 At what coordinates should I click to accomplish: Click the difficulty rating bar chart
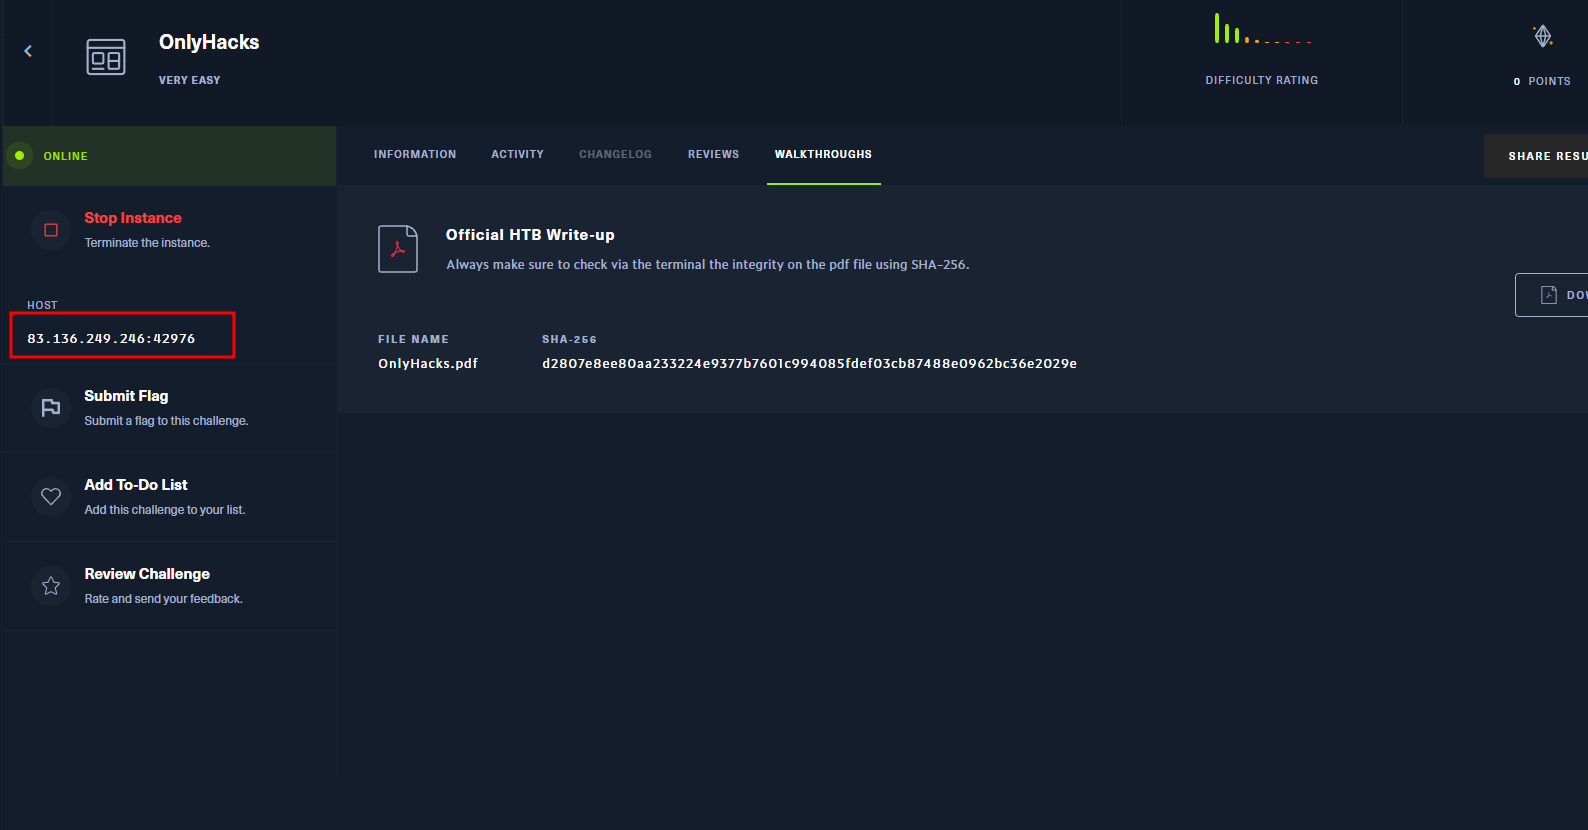[1262, 29]
